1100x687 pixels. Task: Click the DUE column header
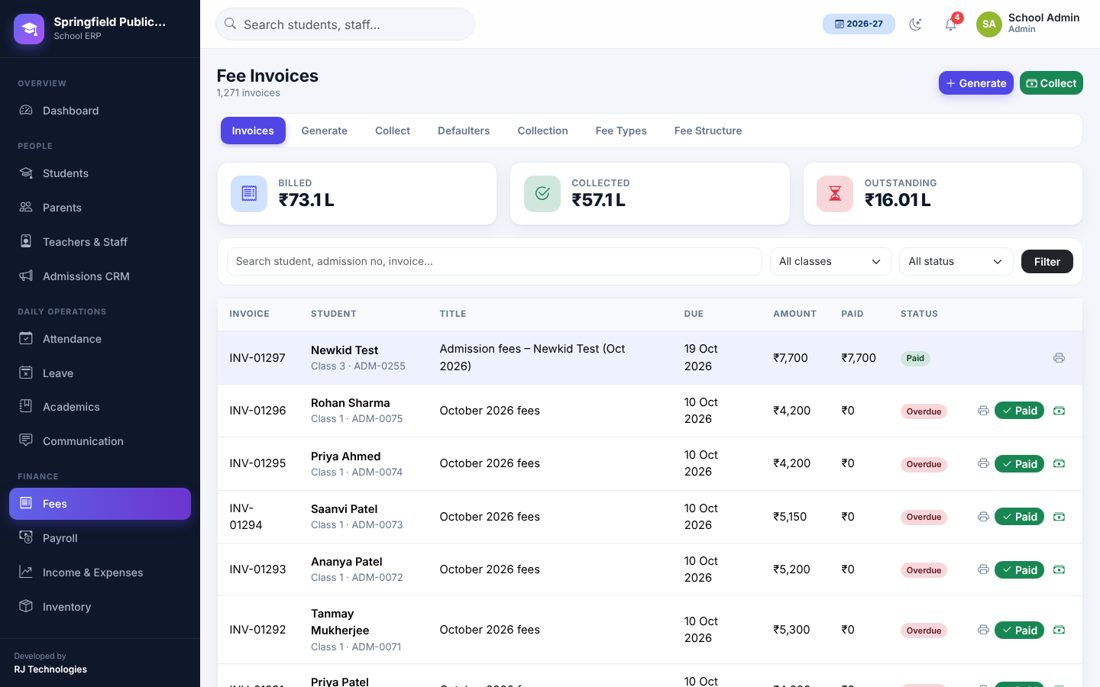pyautogui.click(x=693, y=314)
